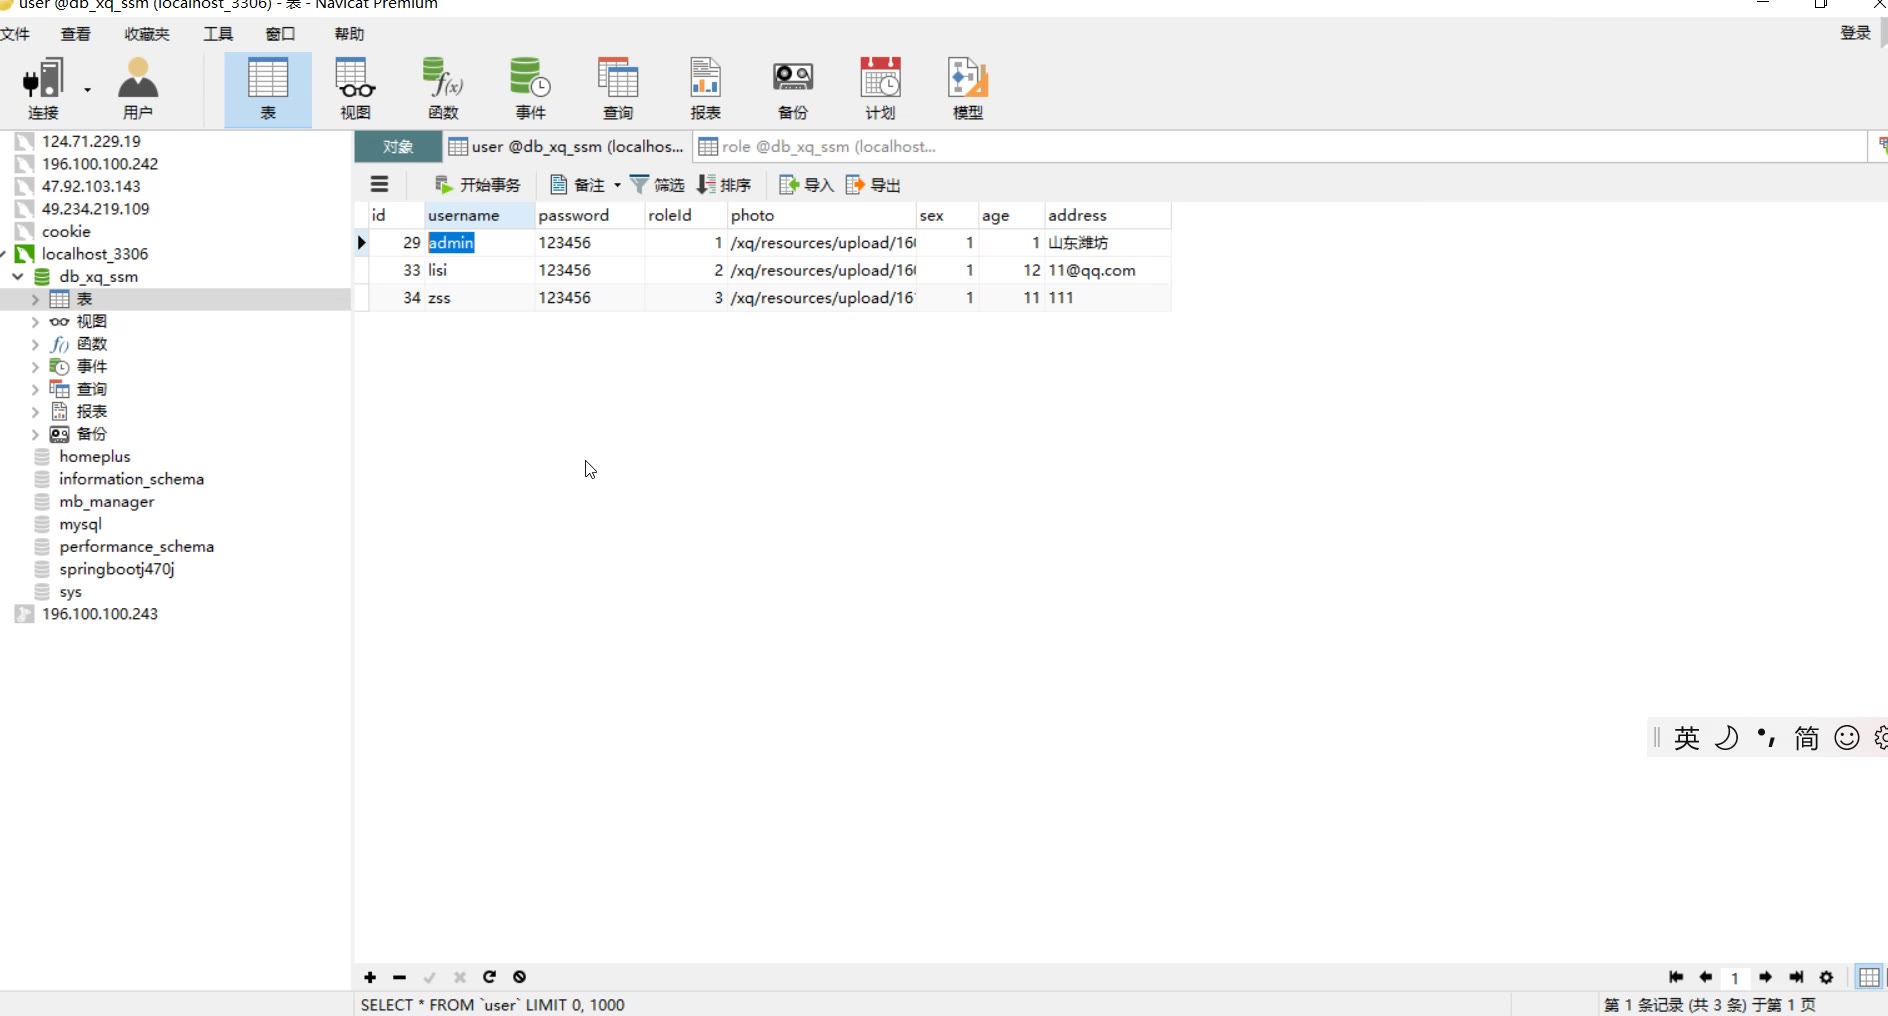Sort by the username column header
Viewport: 1888px width, 1016px height.
479,215
